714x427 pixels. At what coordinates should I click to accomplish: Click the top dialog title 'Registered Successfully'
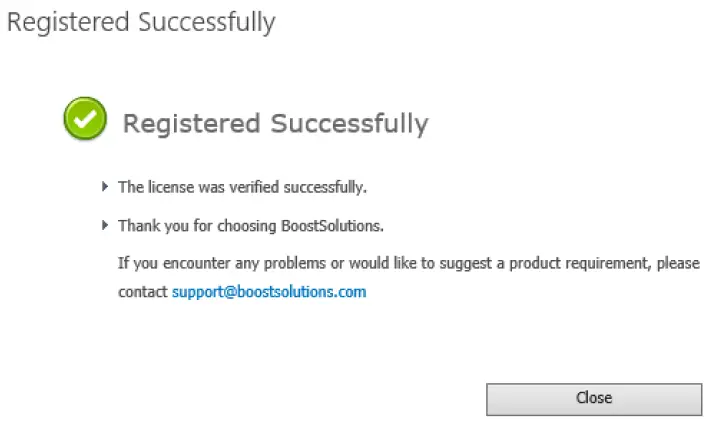point(140,22)
